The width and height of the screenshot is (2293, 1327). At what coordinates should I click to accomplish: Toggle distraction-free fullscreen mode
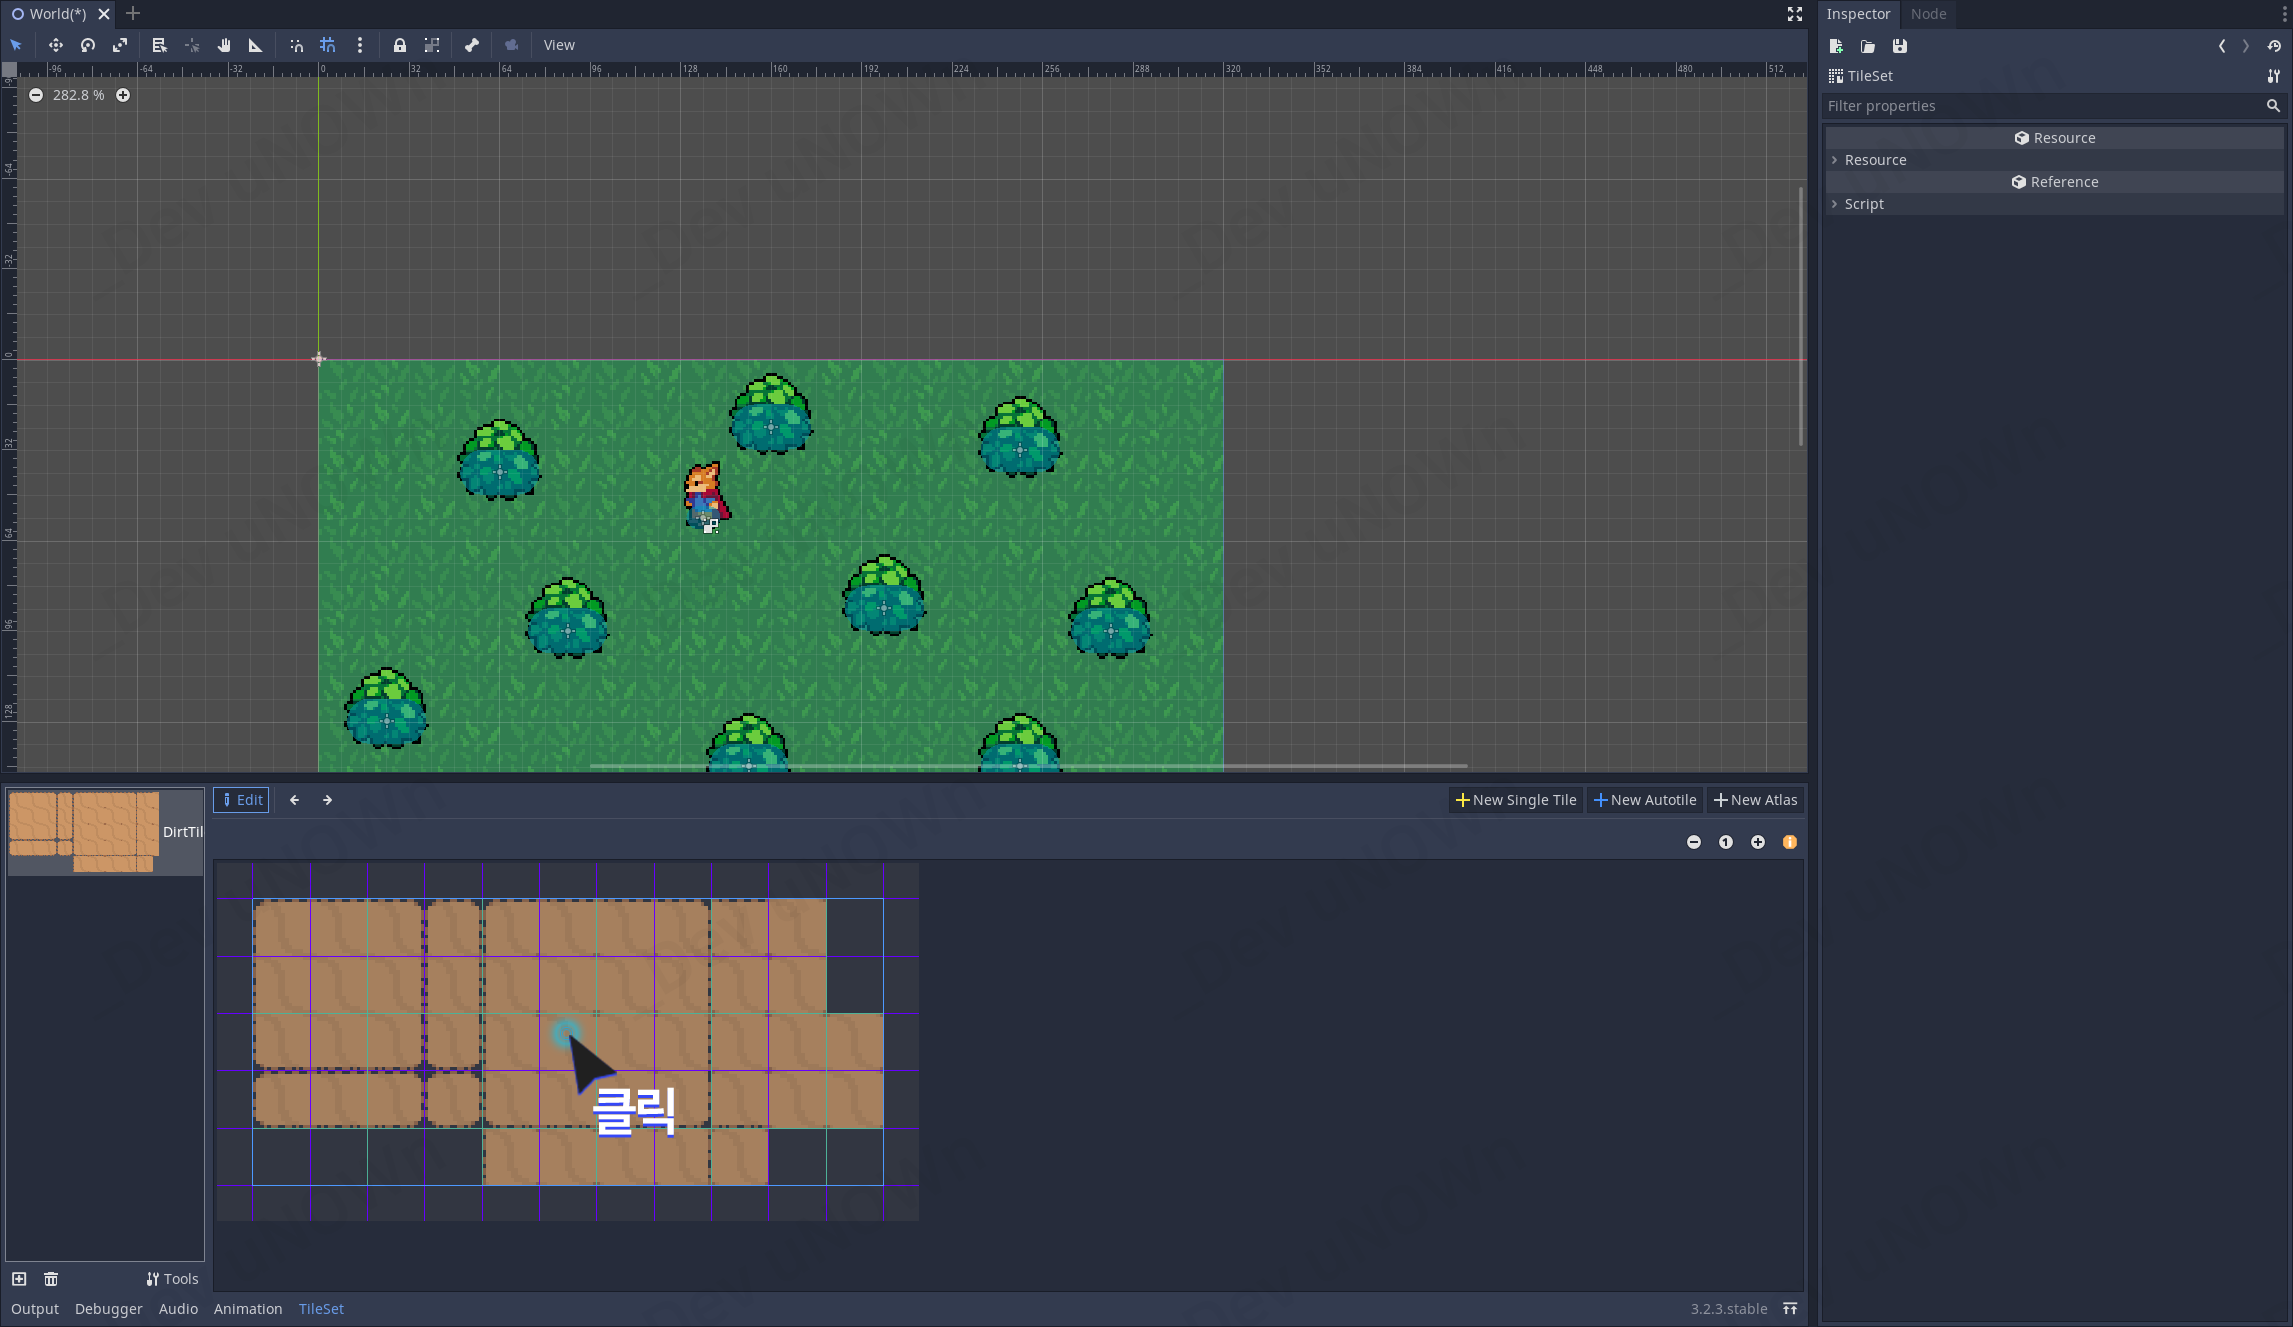[1795, 14]
